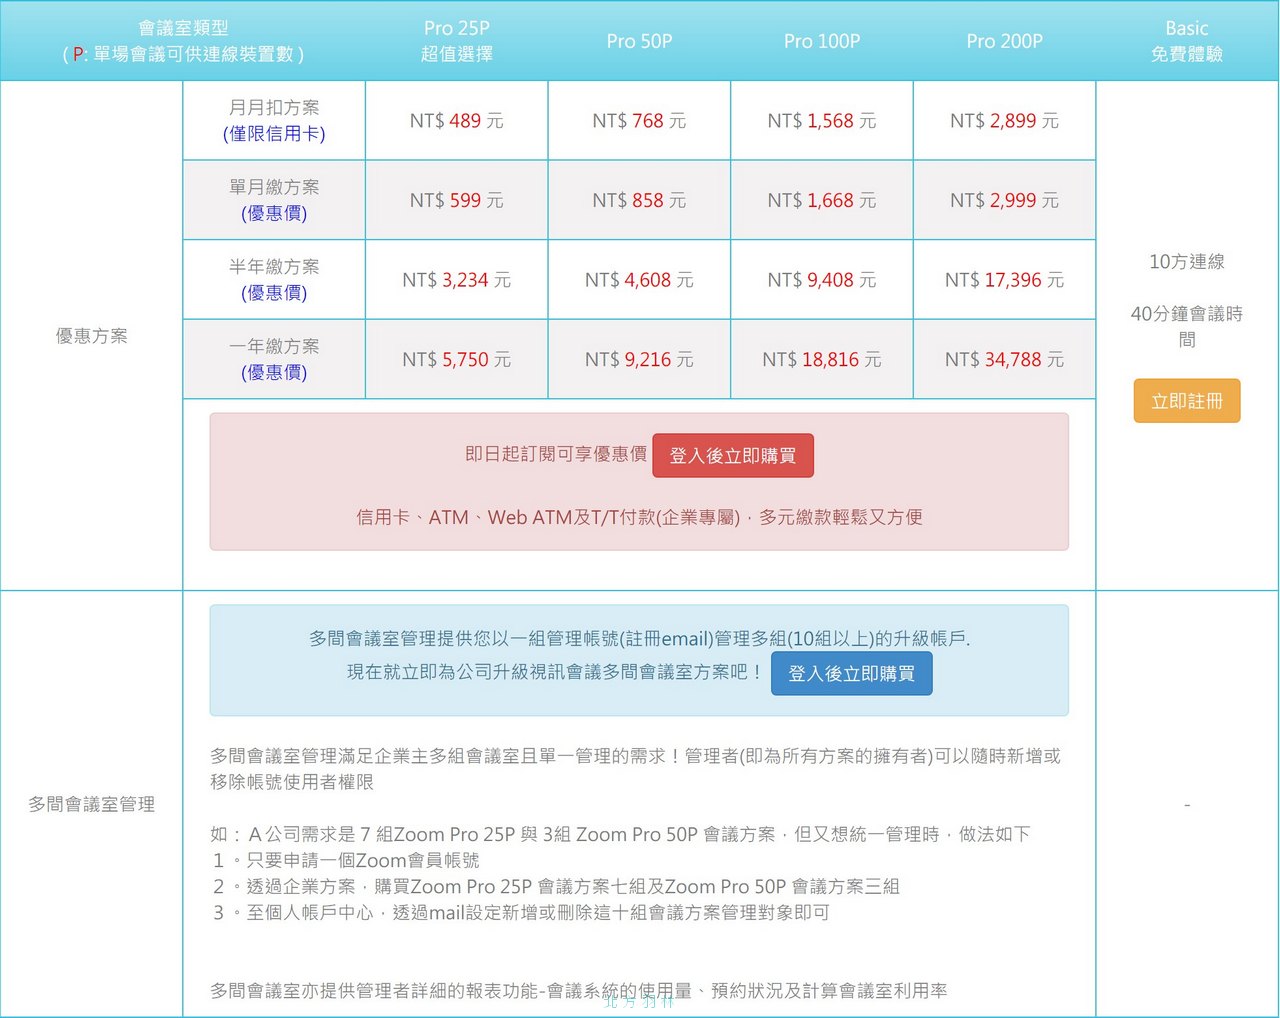
Task: Click the line beginning 透過企業方案
Action: coord(556,886)
